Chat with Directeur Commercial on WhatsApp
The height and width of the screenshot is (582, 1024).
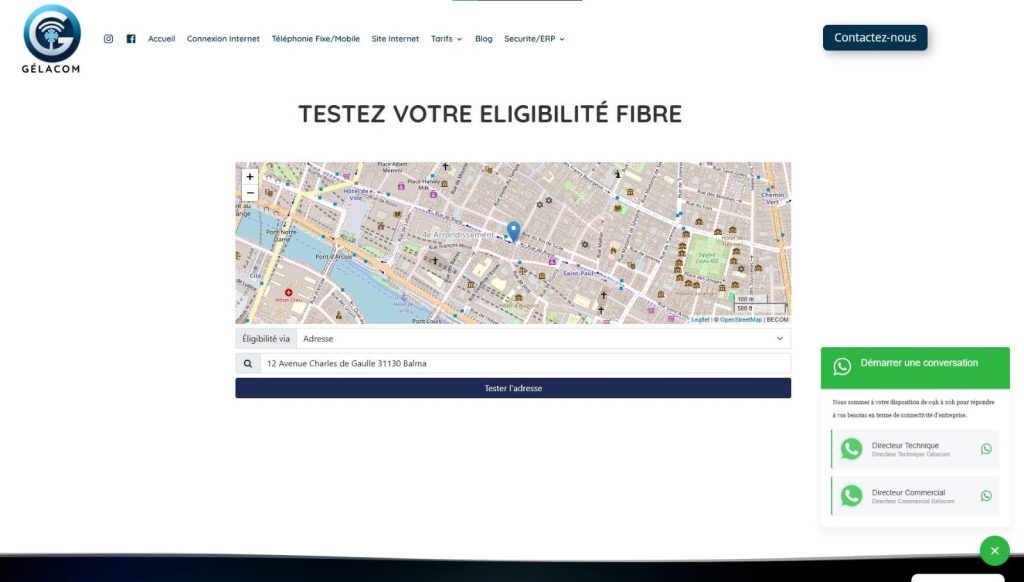pos(914,496)
